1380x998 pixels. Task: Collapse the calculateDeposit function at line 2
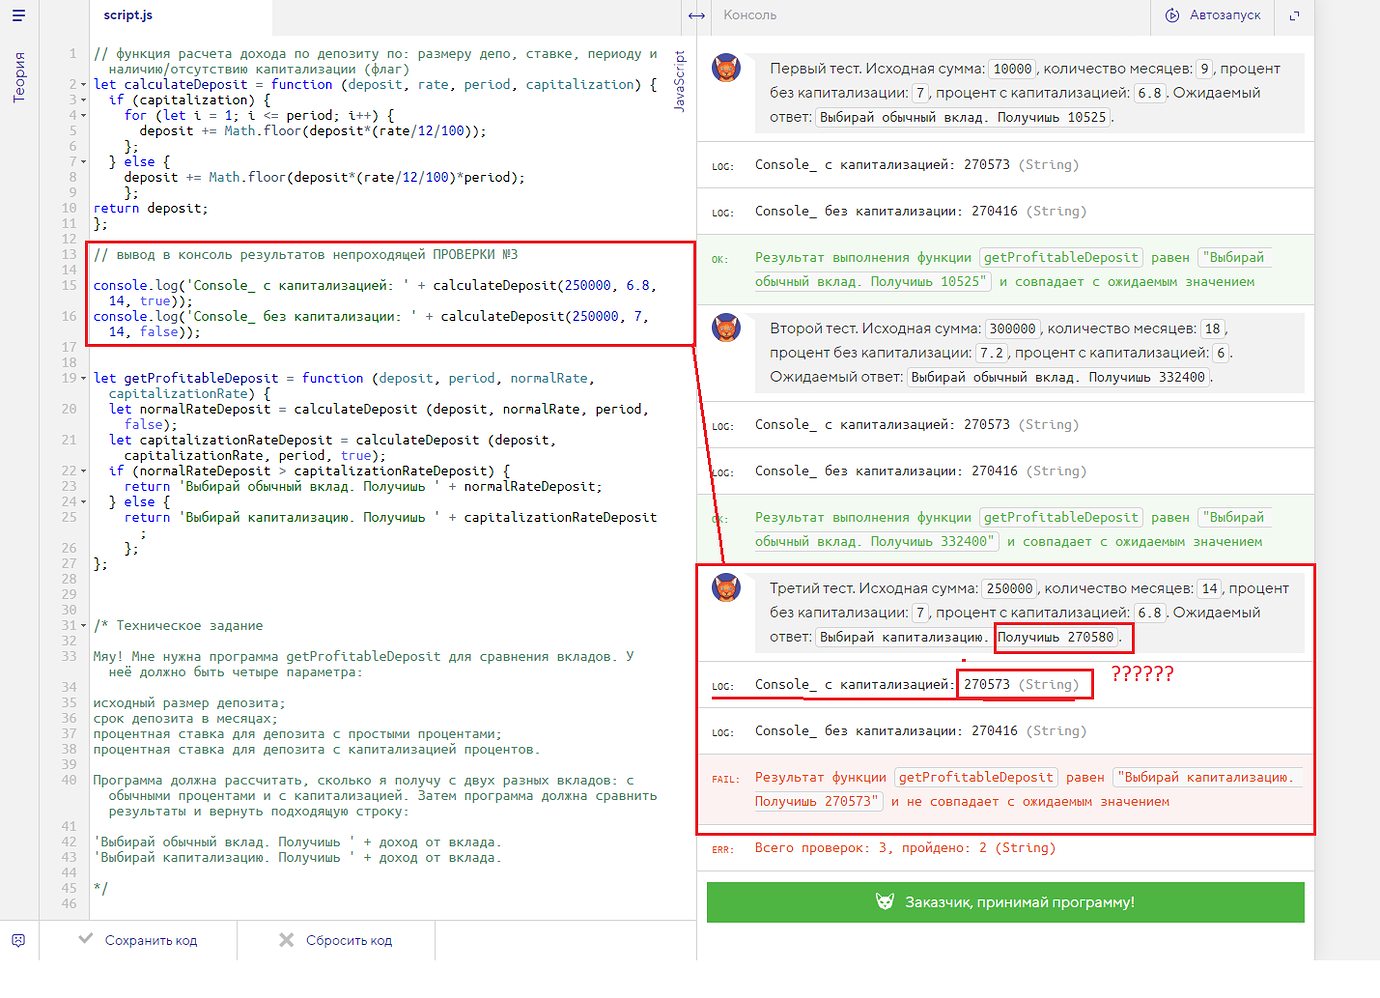click(83, 85)
